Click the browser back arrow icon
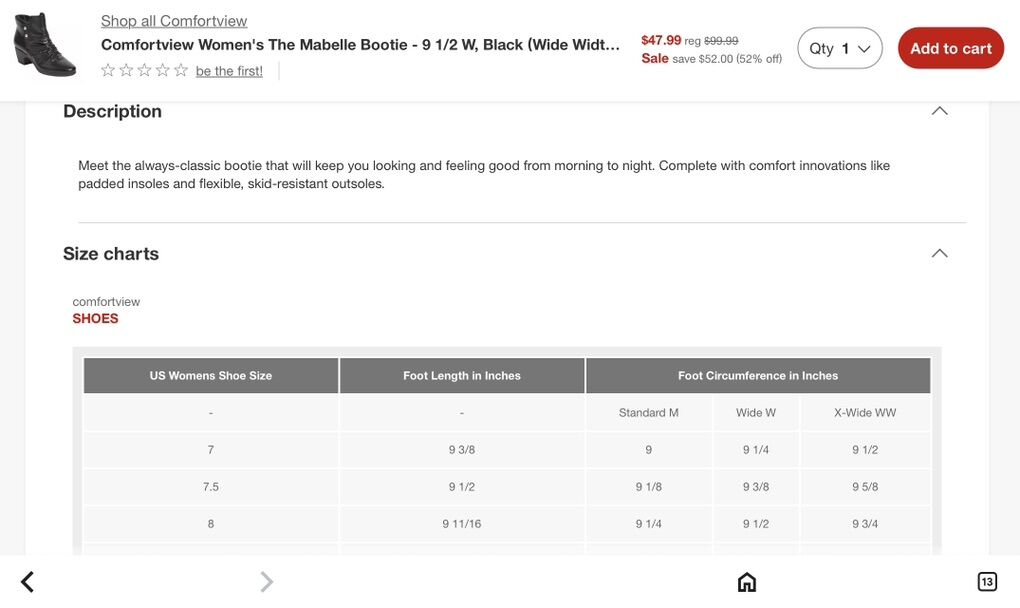The height and width of the screenshot is (608, 1020). click(x=27, y=582)
